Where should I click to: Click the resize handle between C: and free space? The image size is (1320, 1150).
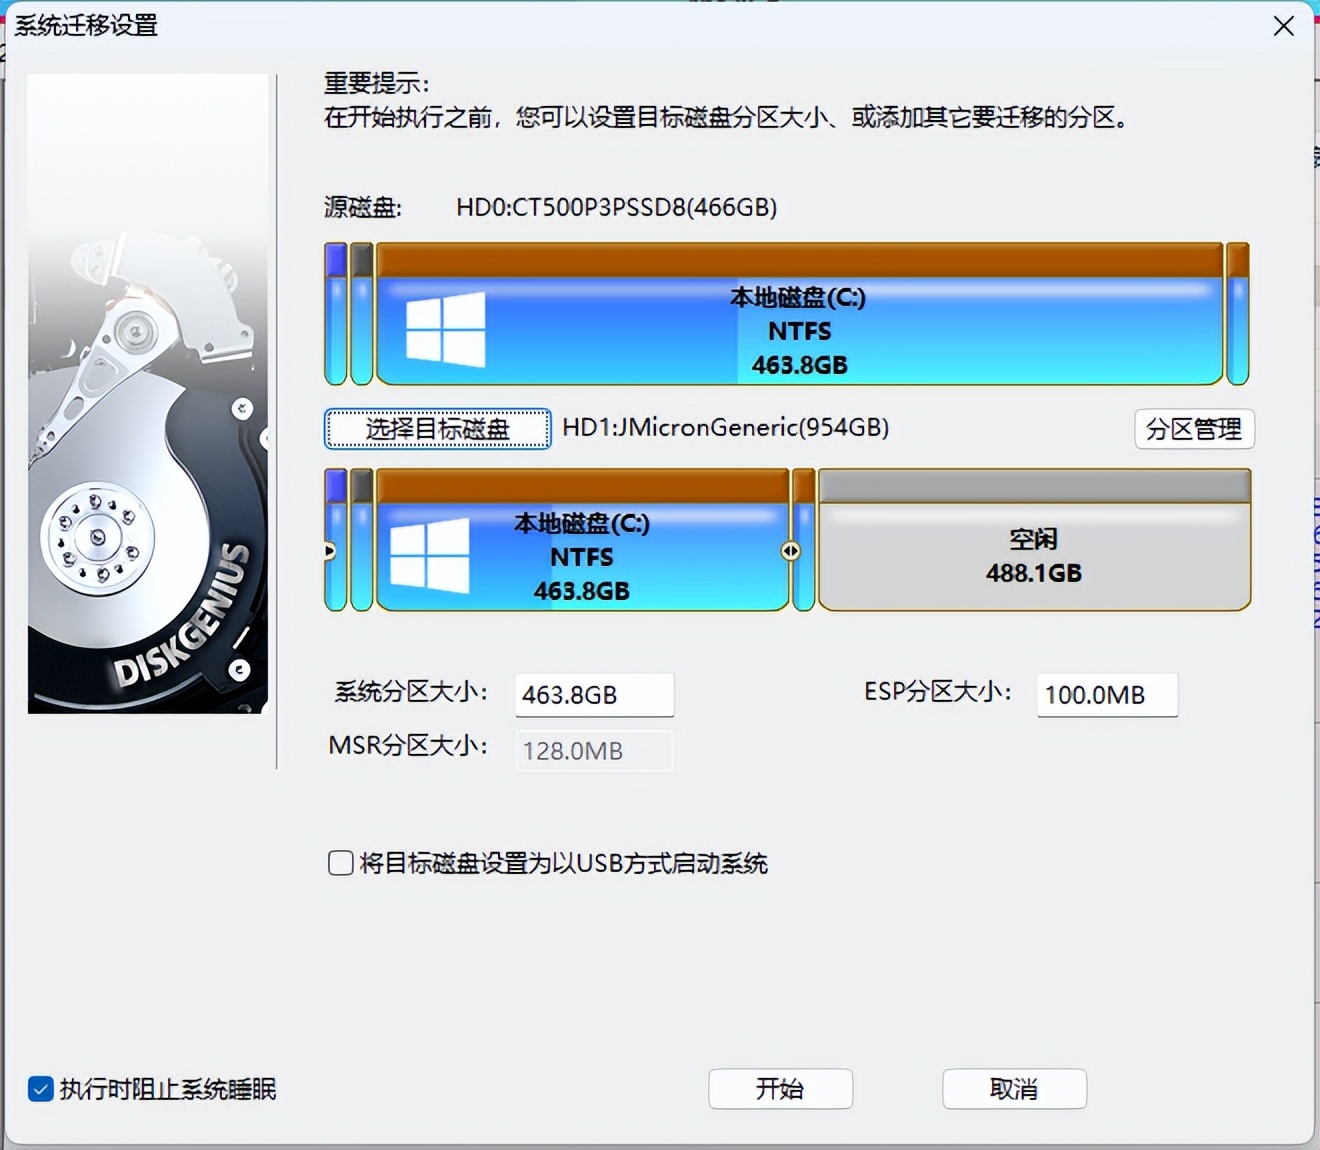tap(791, 549)
